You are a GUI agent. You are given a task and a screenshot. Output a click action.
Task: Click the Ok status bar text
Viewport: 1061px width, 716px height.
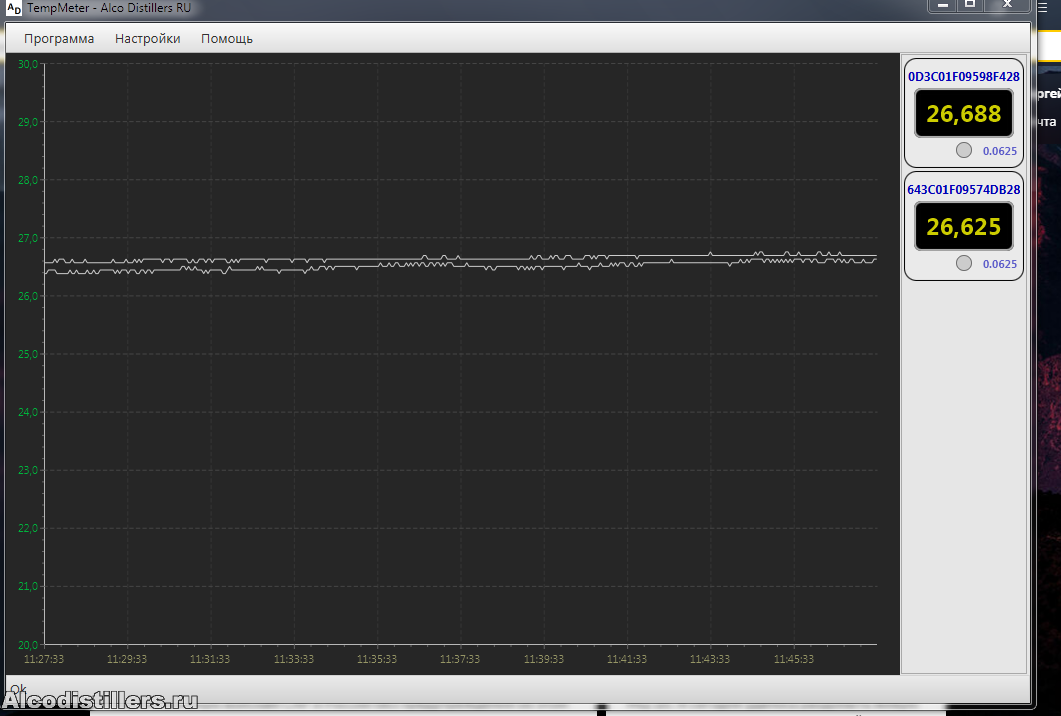click(x=17, y=688)
